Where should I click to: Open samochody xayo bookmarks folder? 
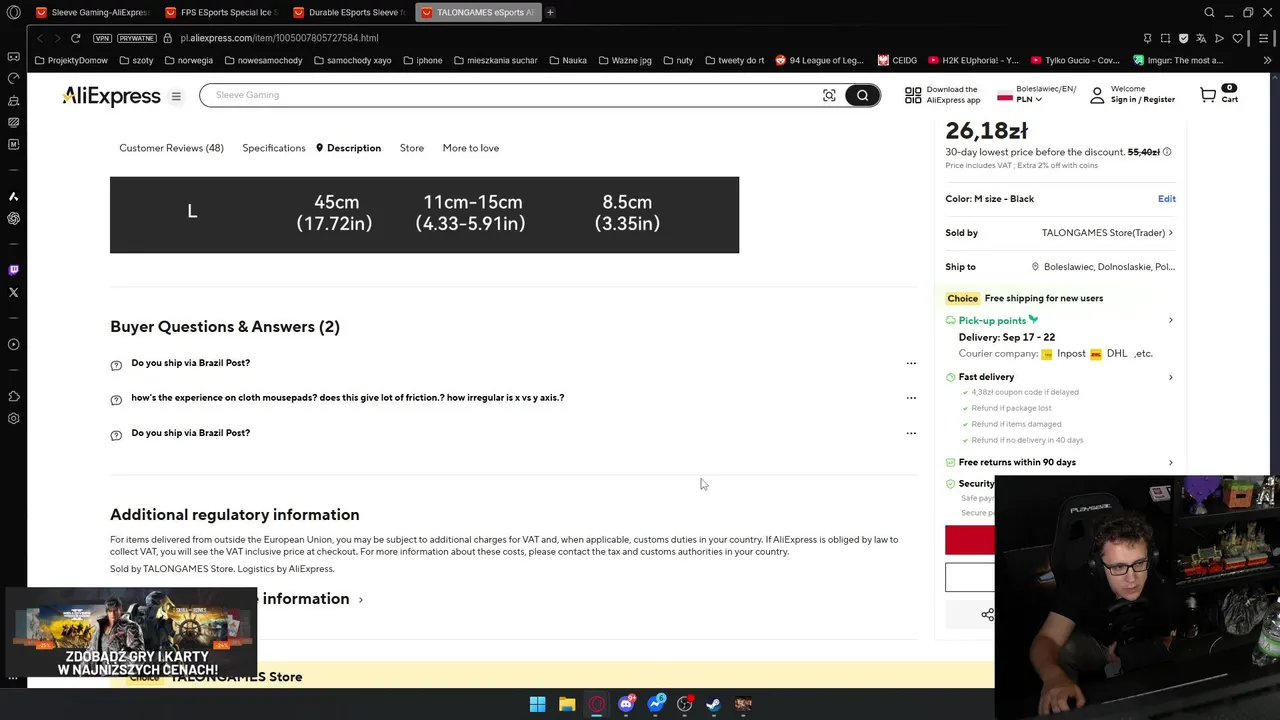click(352, 60)
